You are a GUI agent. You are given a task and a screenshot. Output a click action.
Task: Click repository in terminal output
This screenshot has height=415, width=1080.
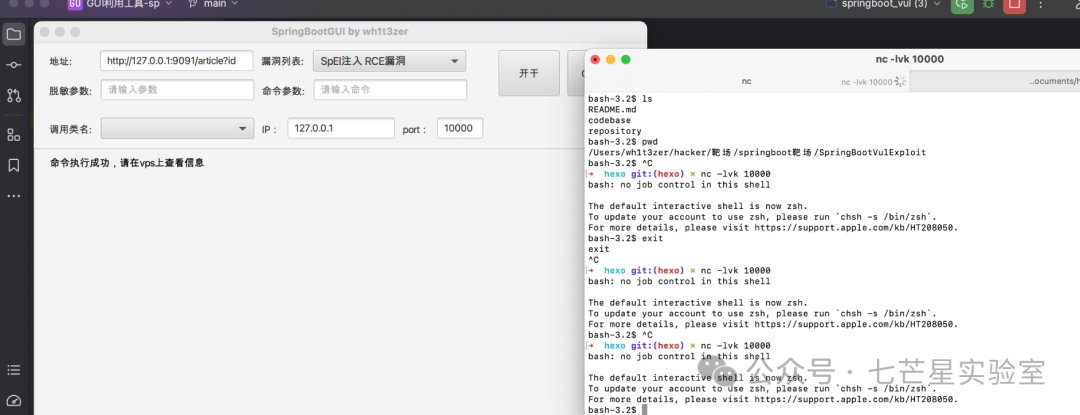click(x=615, y=131)
